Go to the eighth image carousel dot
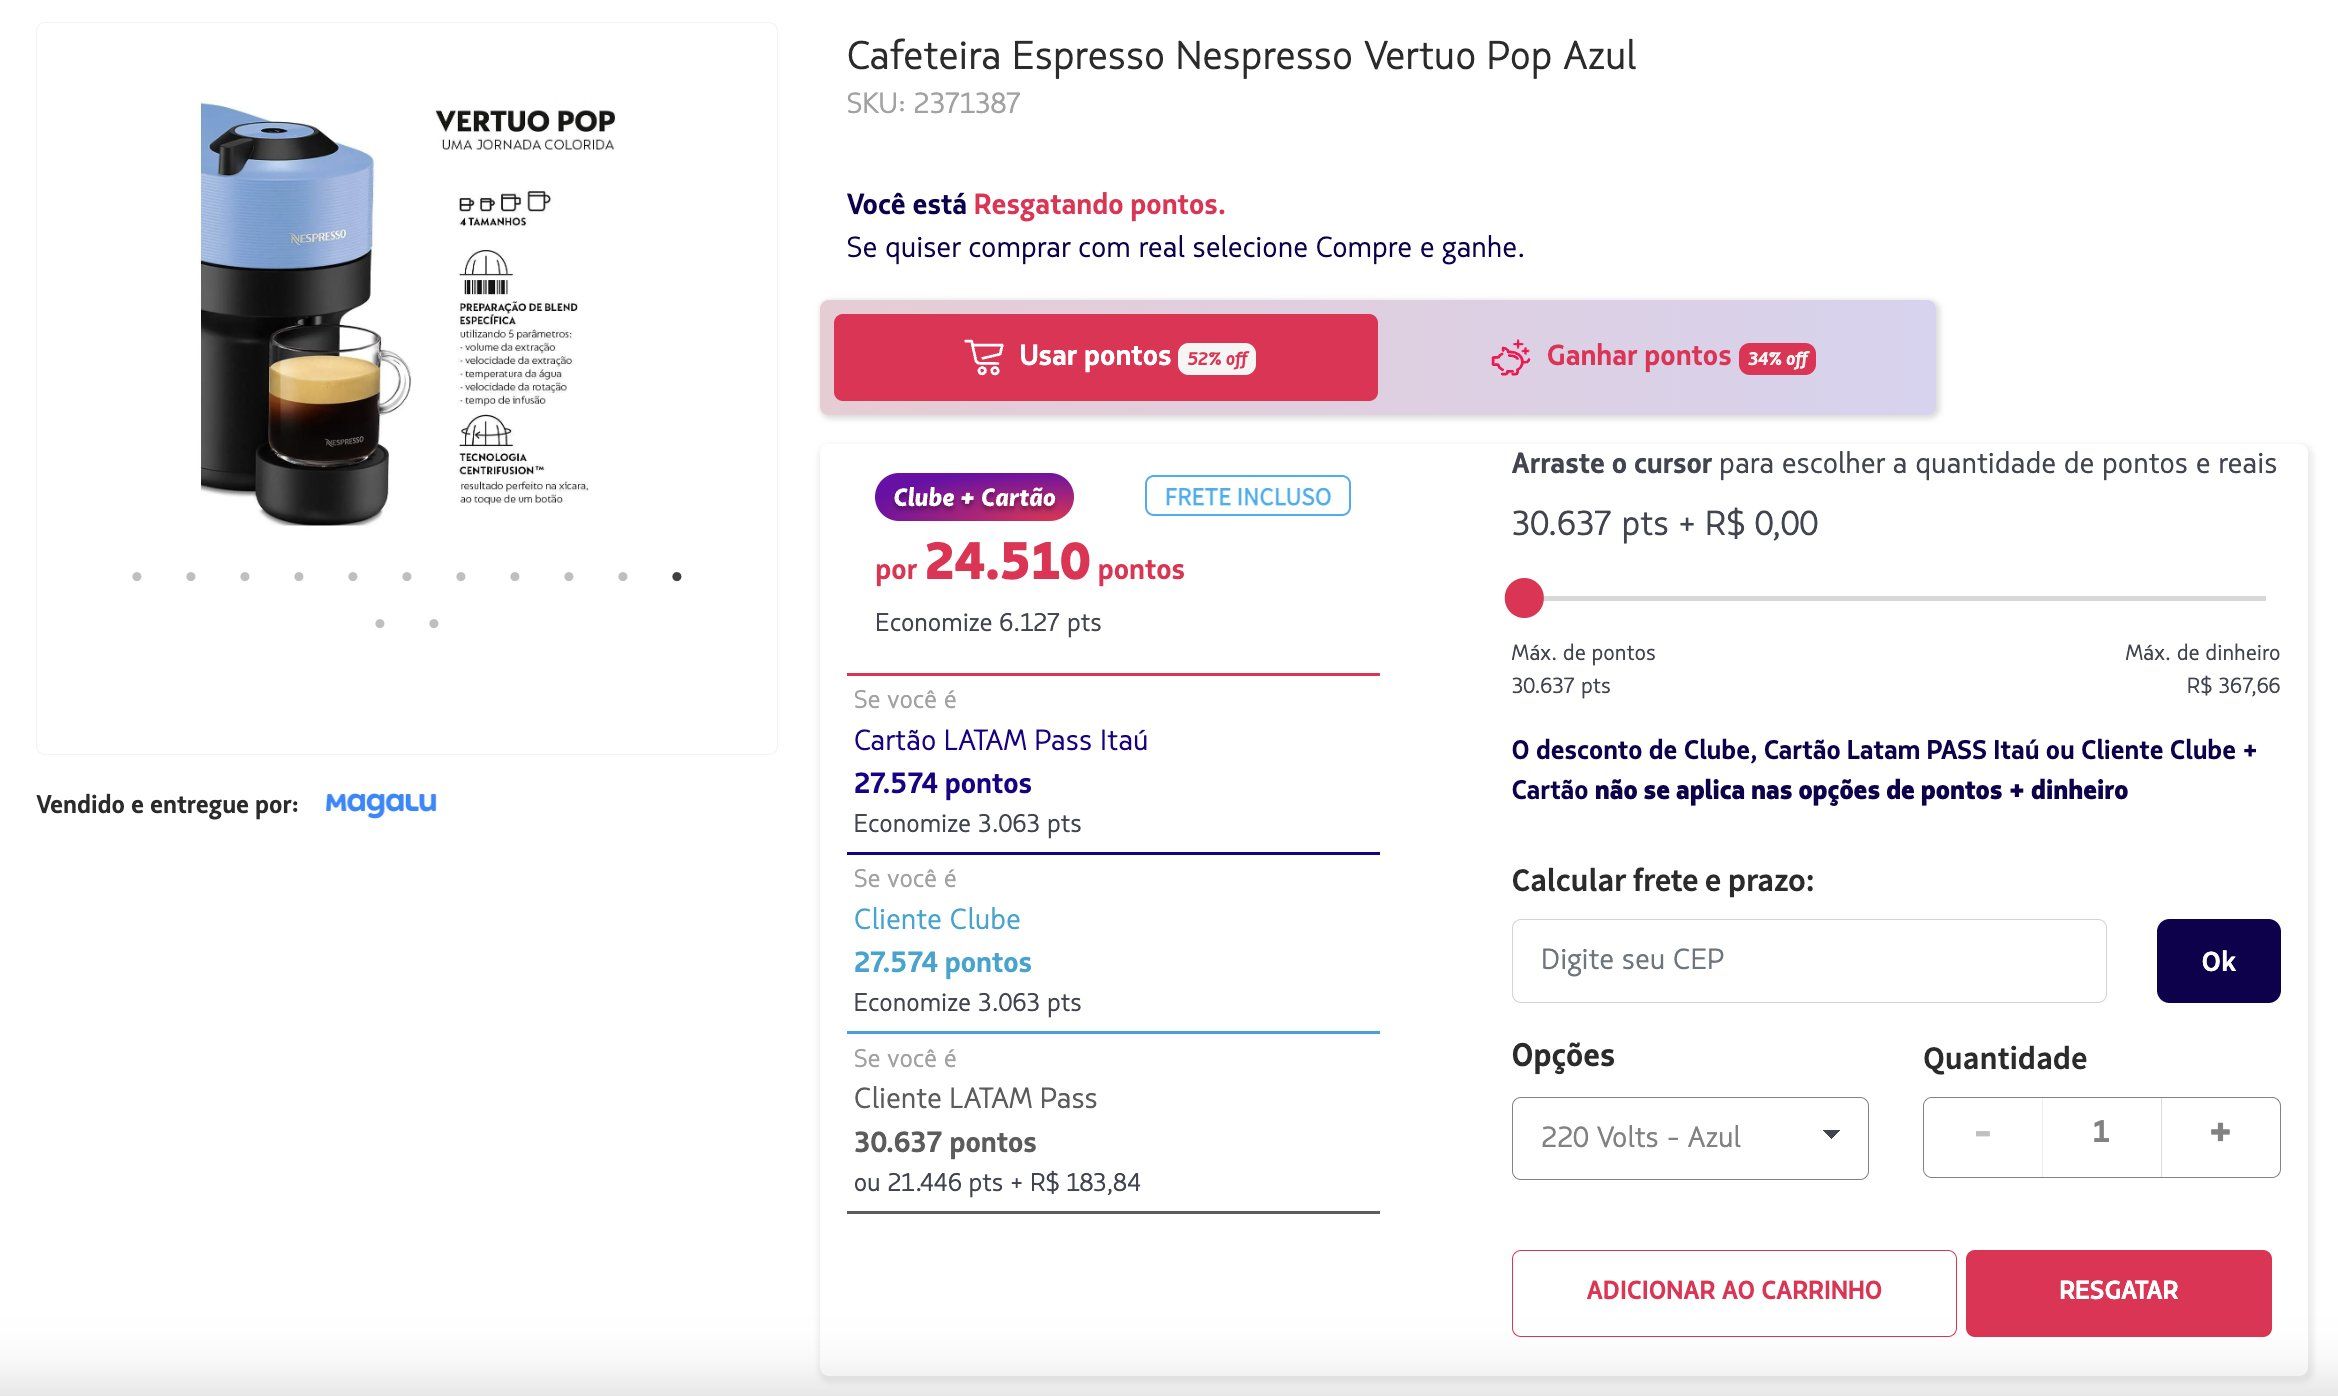The image size is (2338, 1396). coord(515,576)
